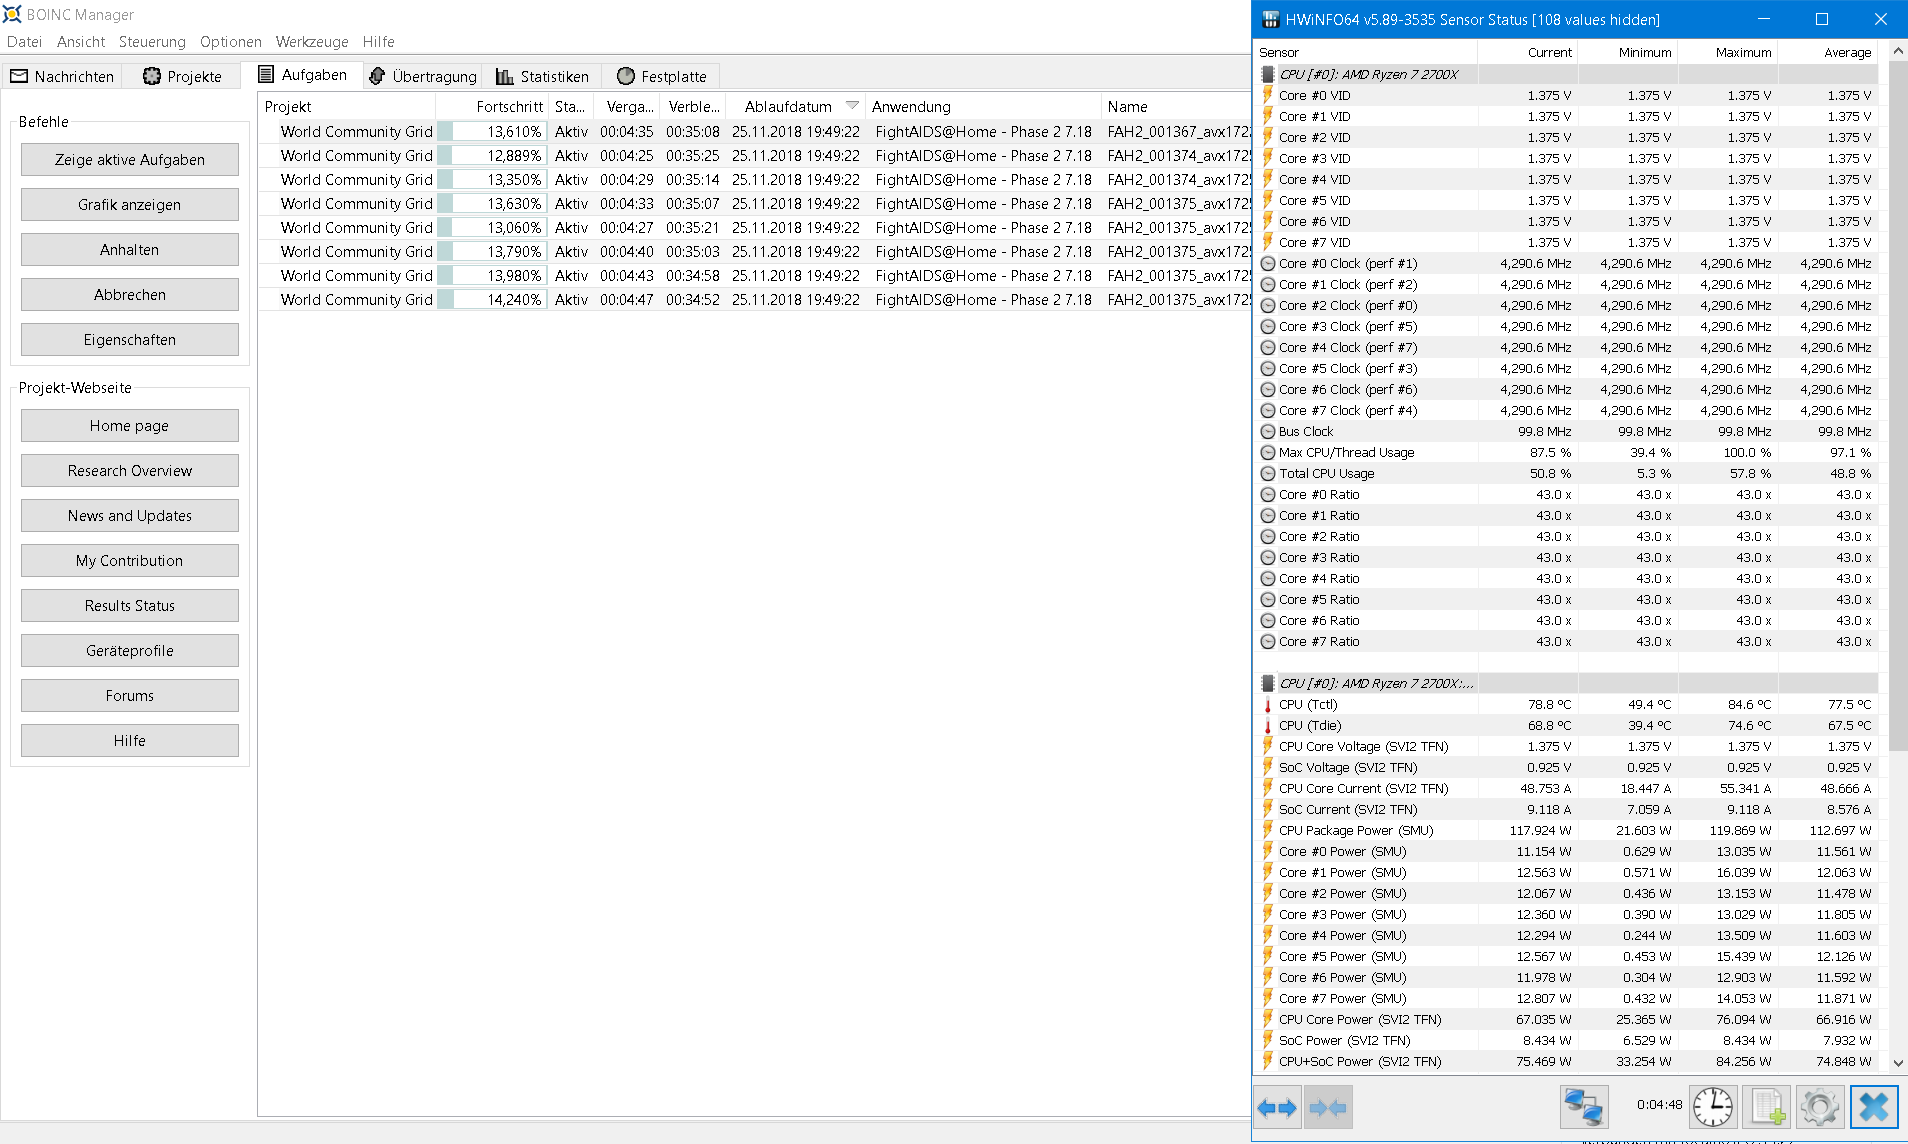The width and height of the screenshot is (1908, 1144).
Task: Switch to the Übertragung tab
Action: [x=423, y=77]
